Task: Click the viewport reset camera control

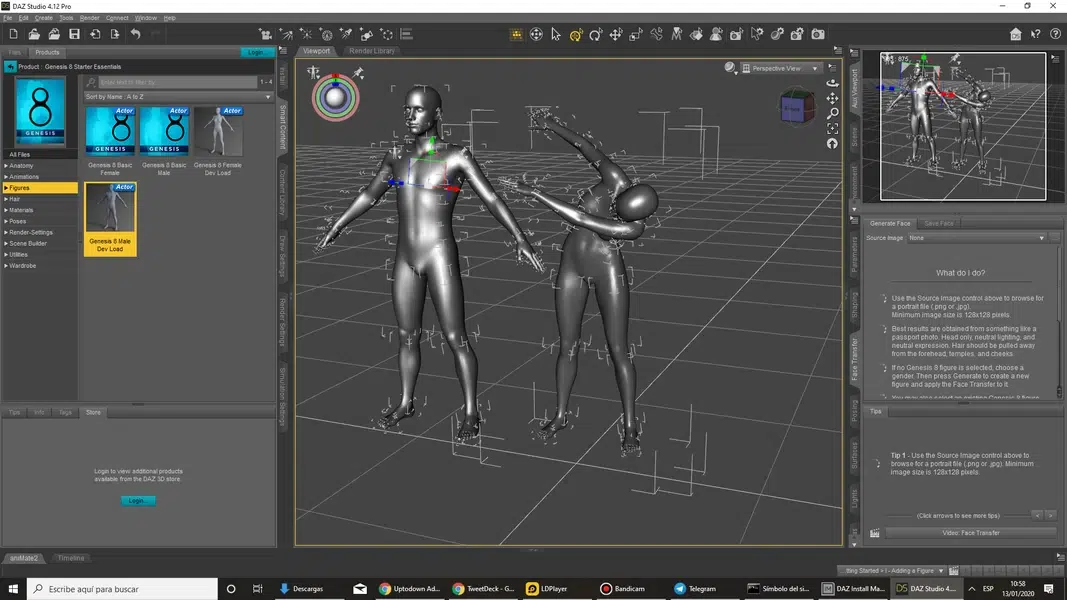Action: (832, 144)
